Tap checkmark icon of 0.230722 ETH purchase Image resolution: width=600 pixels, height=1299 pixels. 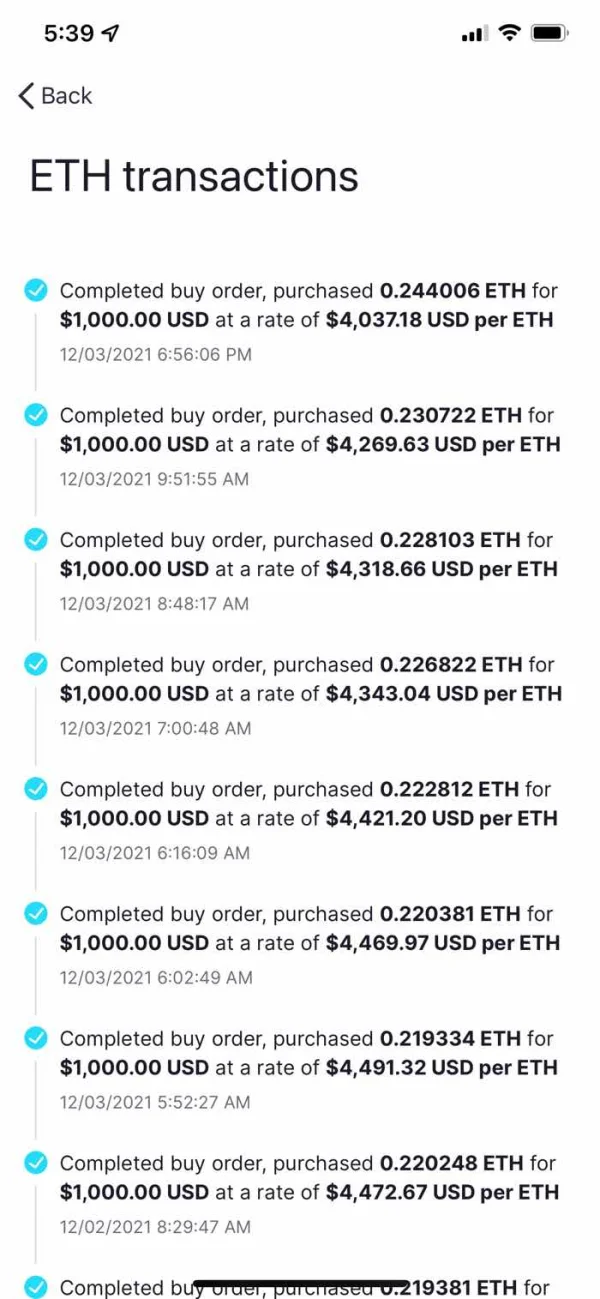36,415
